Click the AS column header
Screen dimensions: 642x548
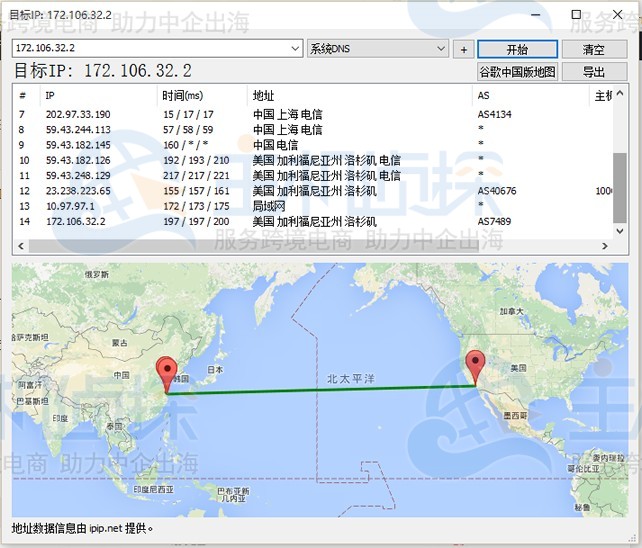(x=484, y=95)
